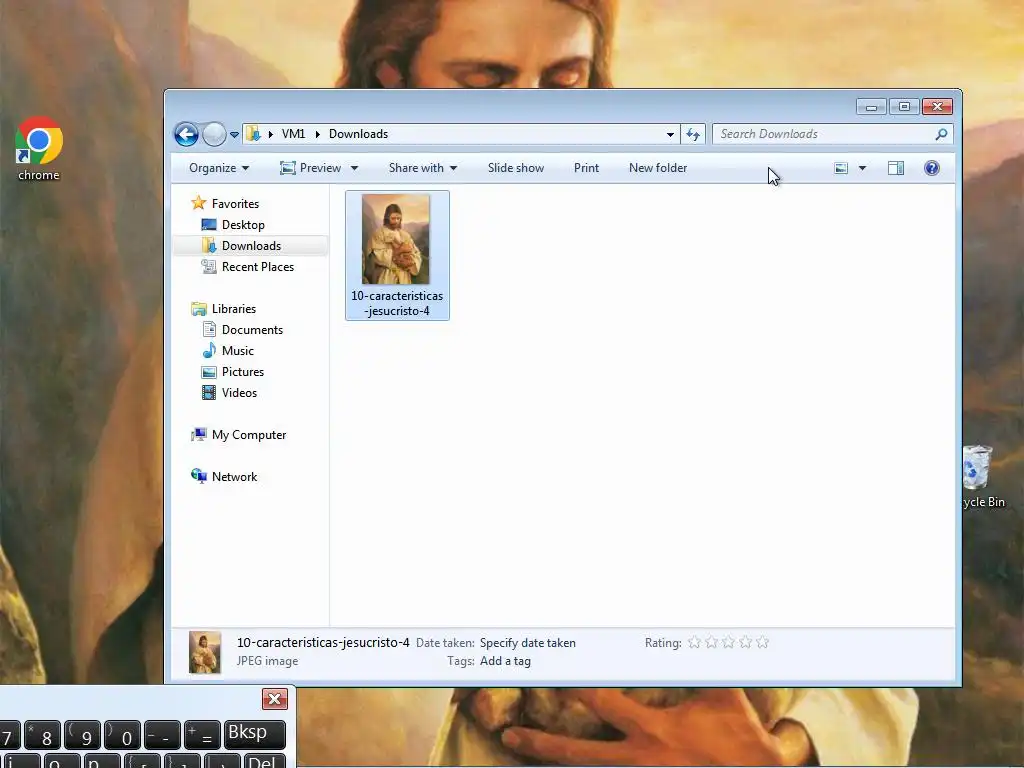This screenshot has width=1024, height=768.
Task: Click the folder icon in address bar
Action: pyautogui.click(x=253, y=134)
